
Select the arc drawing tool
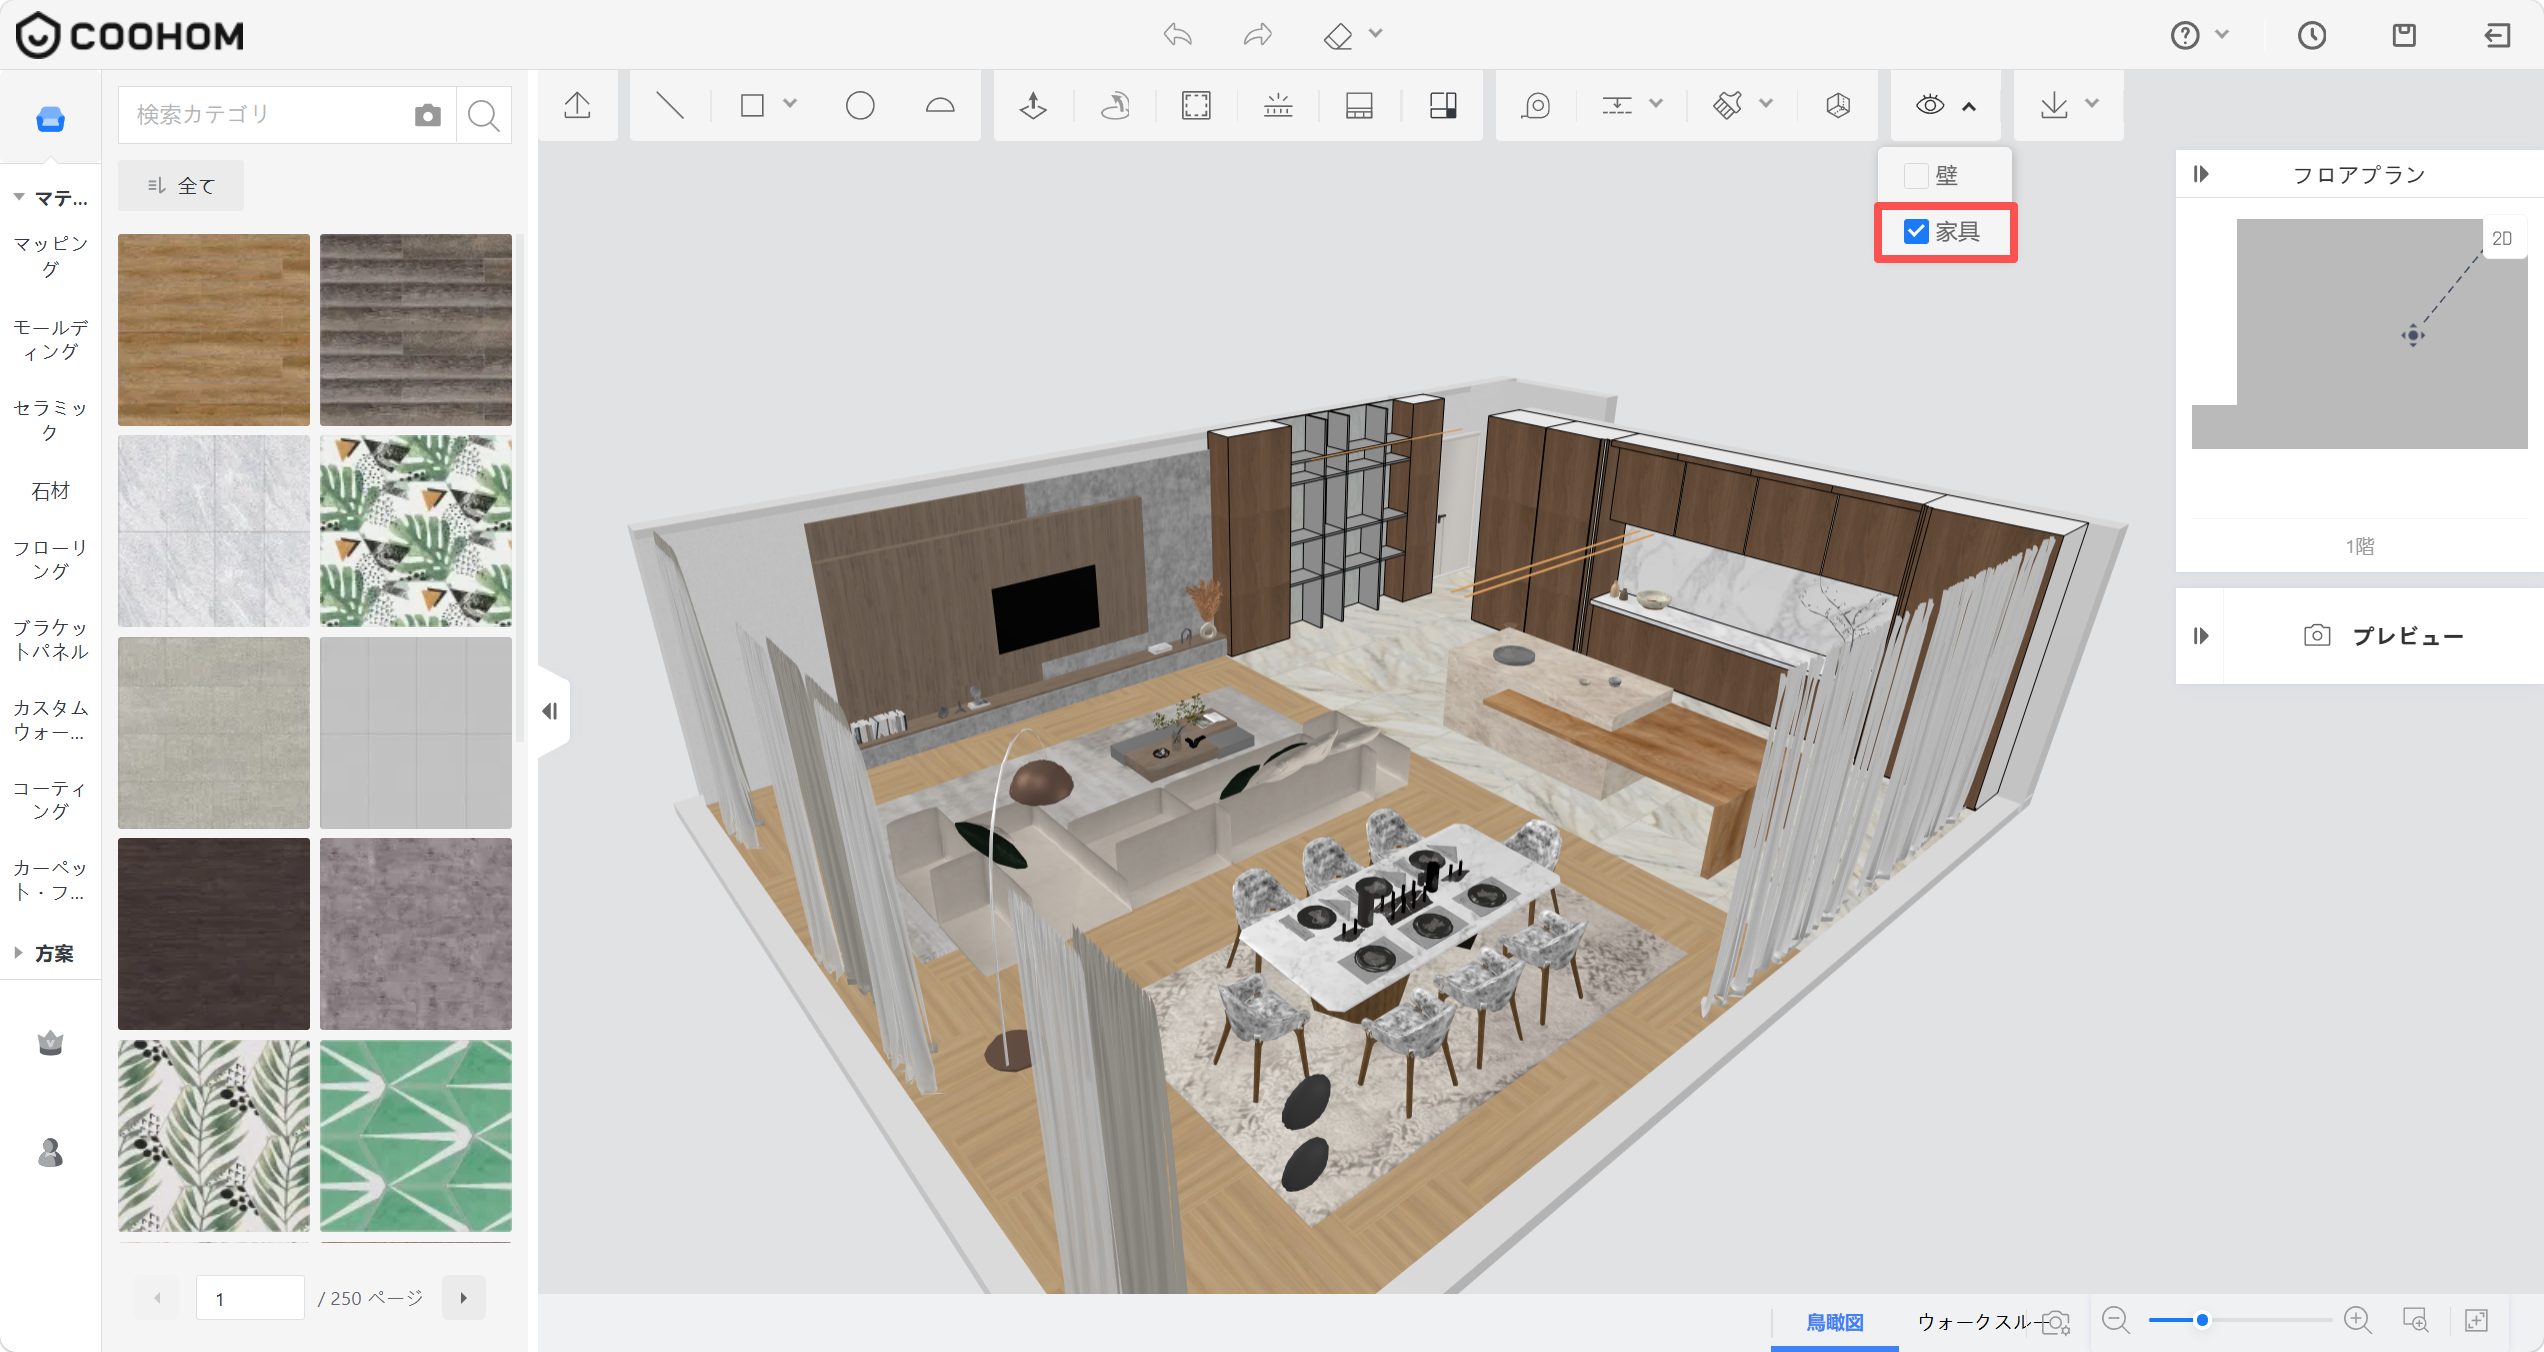pyautogui.click(x=940, y=105)
